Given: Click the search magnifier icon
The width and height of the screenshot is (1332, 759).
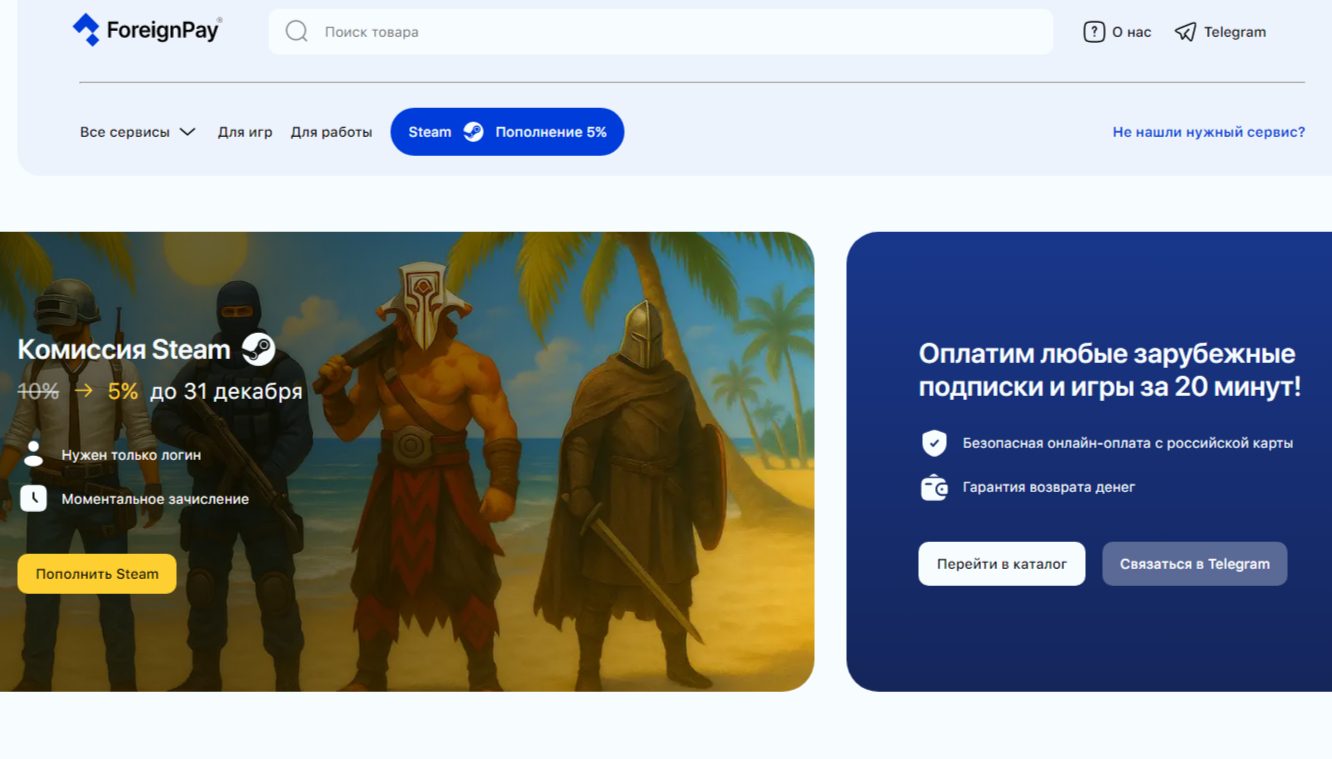Looking at the screenshot, I should [297, 32].
